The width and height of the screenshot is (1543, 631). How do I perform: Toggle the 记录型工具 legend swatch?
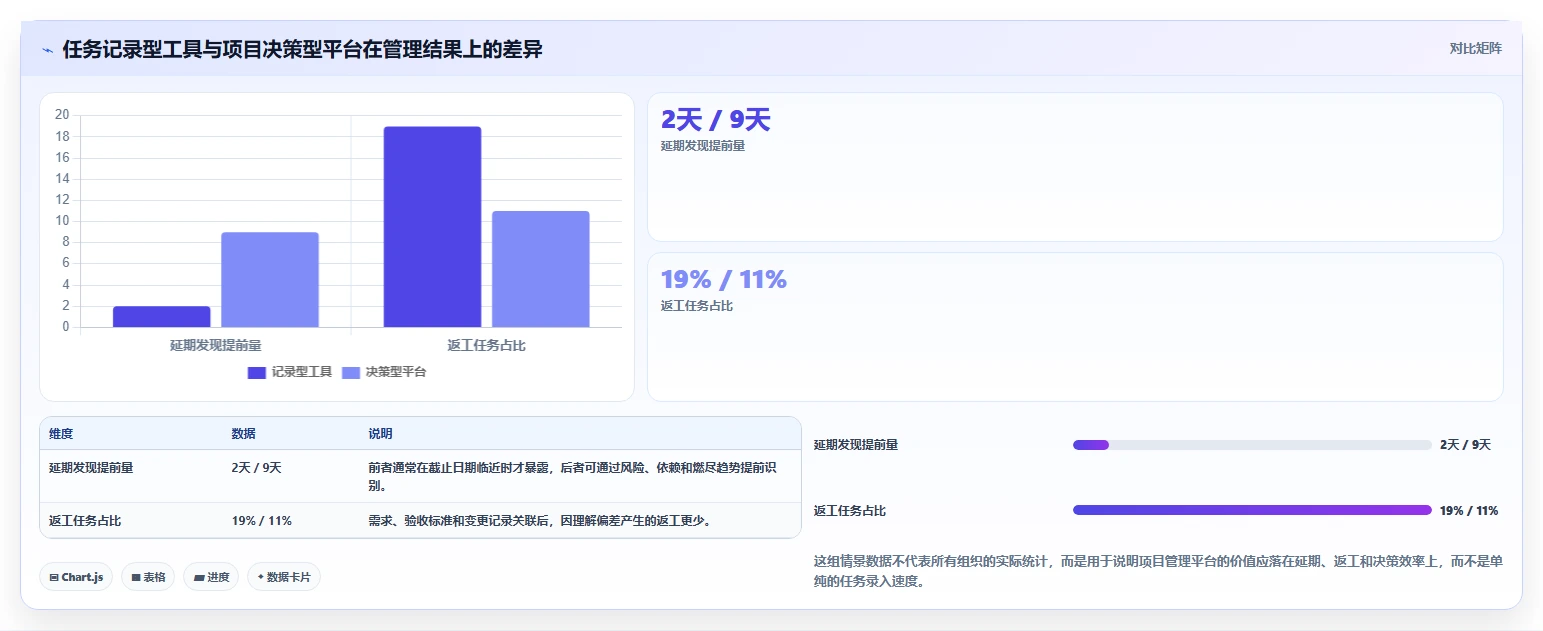click(257, 372)
